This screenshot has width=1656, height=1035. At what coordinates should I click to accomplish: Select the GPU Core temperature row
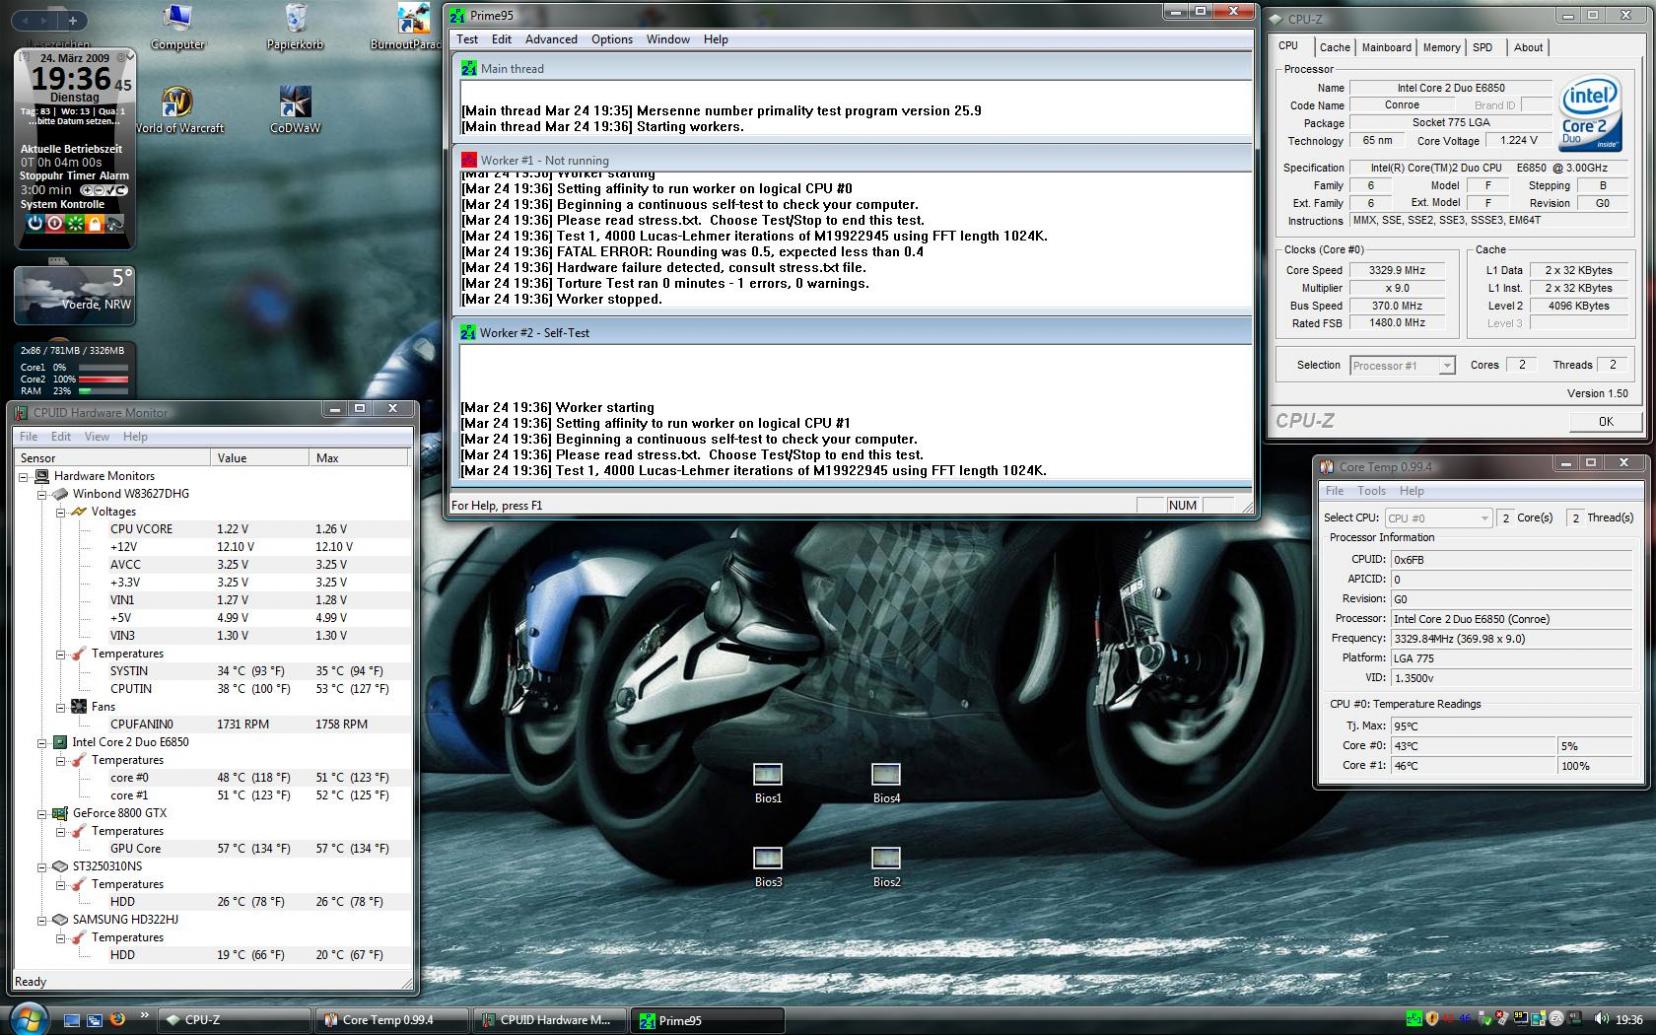point(259,848)
